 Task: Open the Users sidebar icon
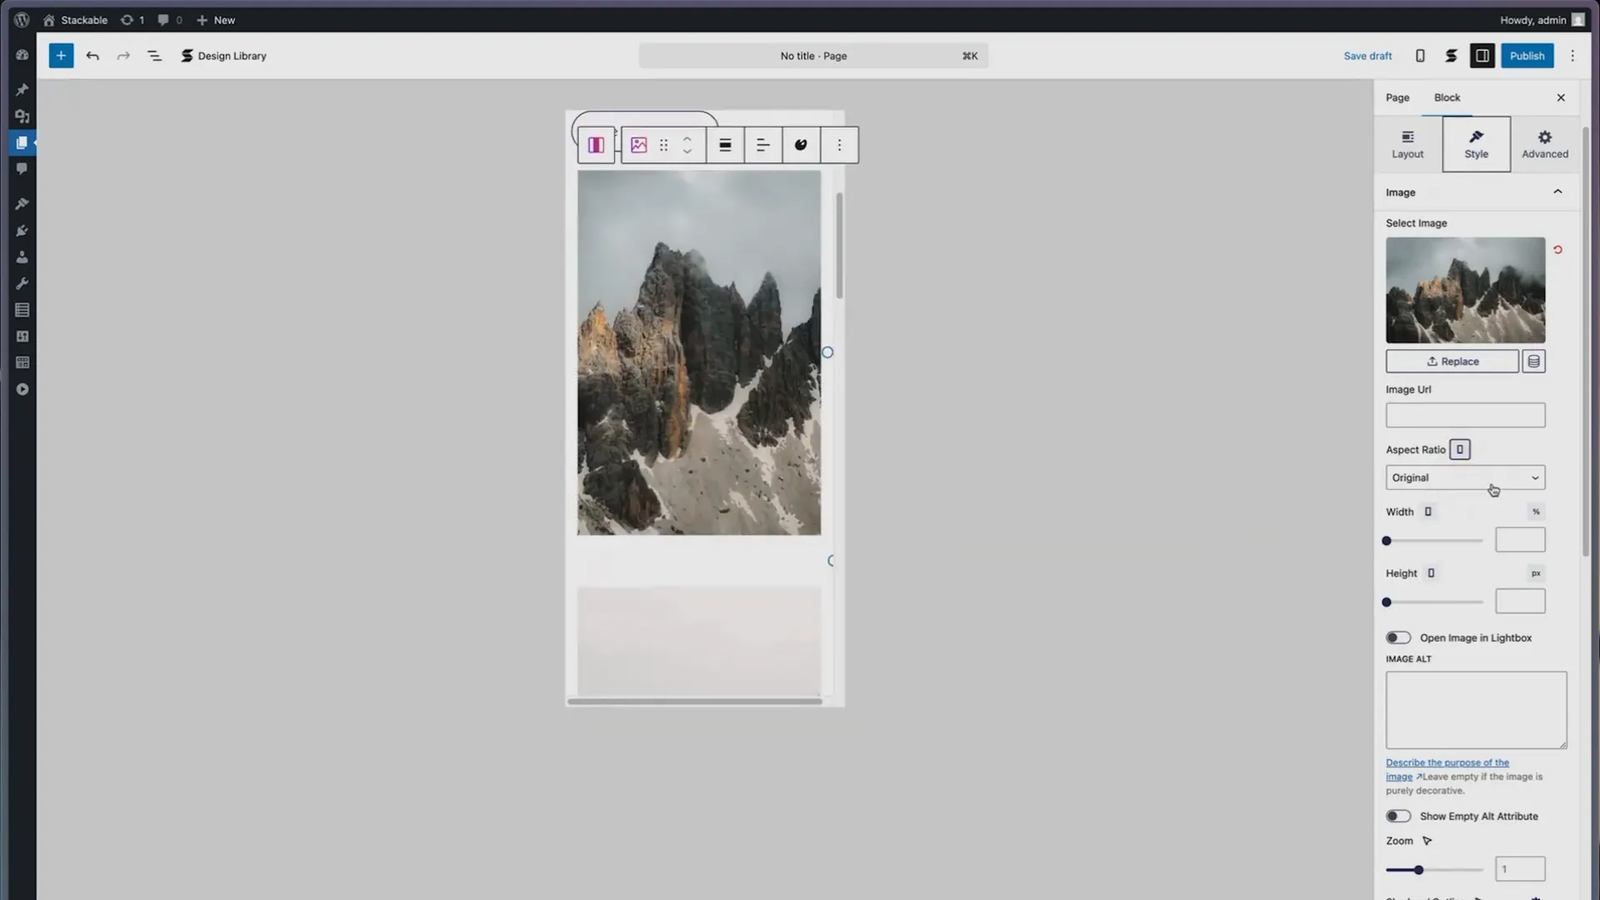(22, 257)
